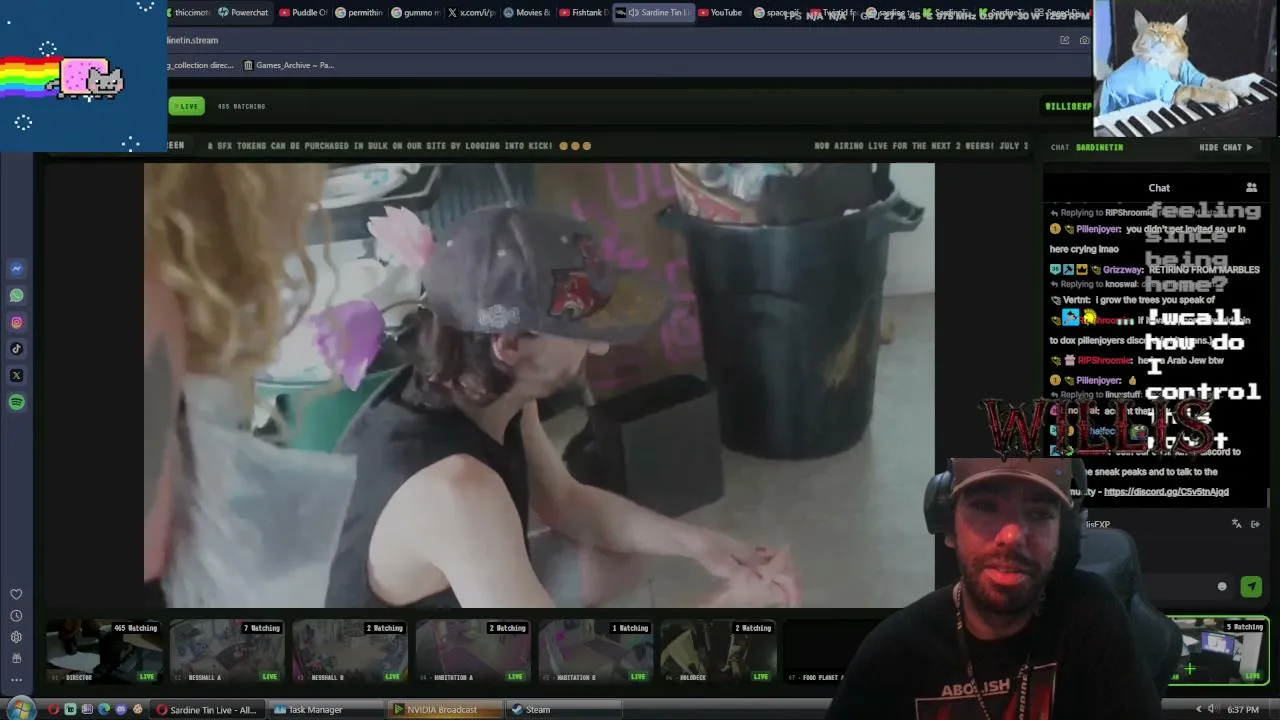Open the Games_Archive bookmark
Viewport: 1280px width, 720px height.
(289, 65)
